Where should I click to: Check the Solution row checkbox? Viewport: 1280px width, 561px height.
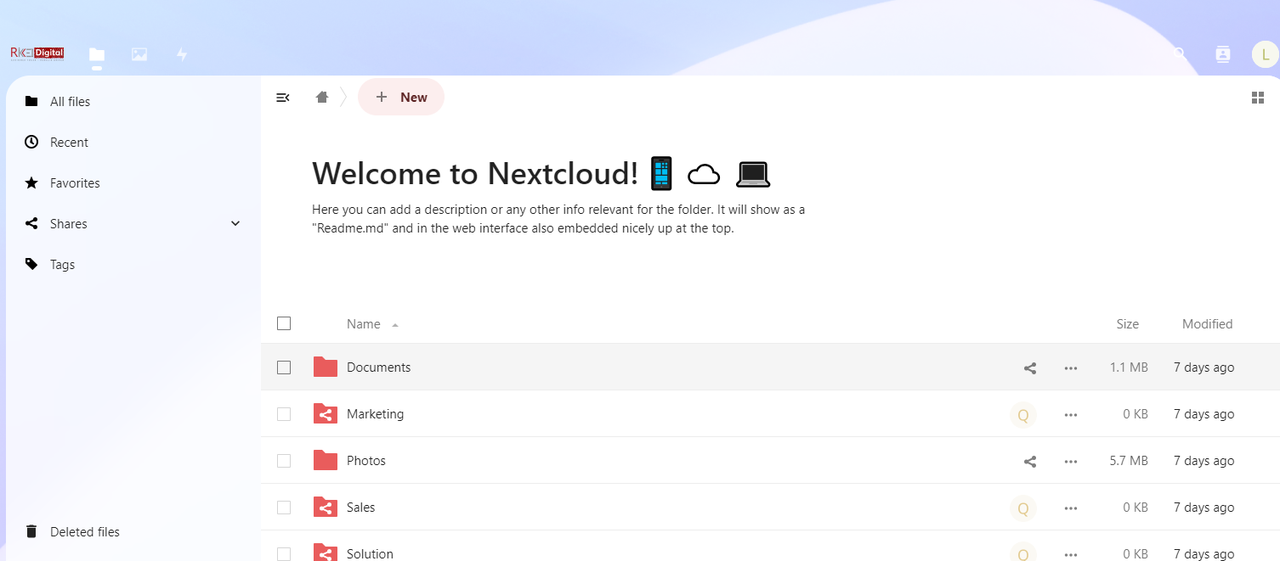point(284,553)
